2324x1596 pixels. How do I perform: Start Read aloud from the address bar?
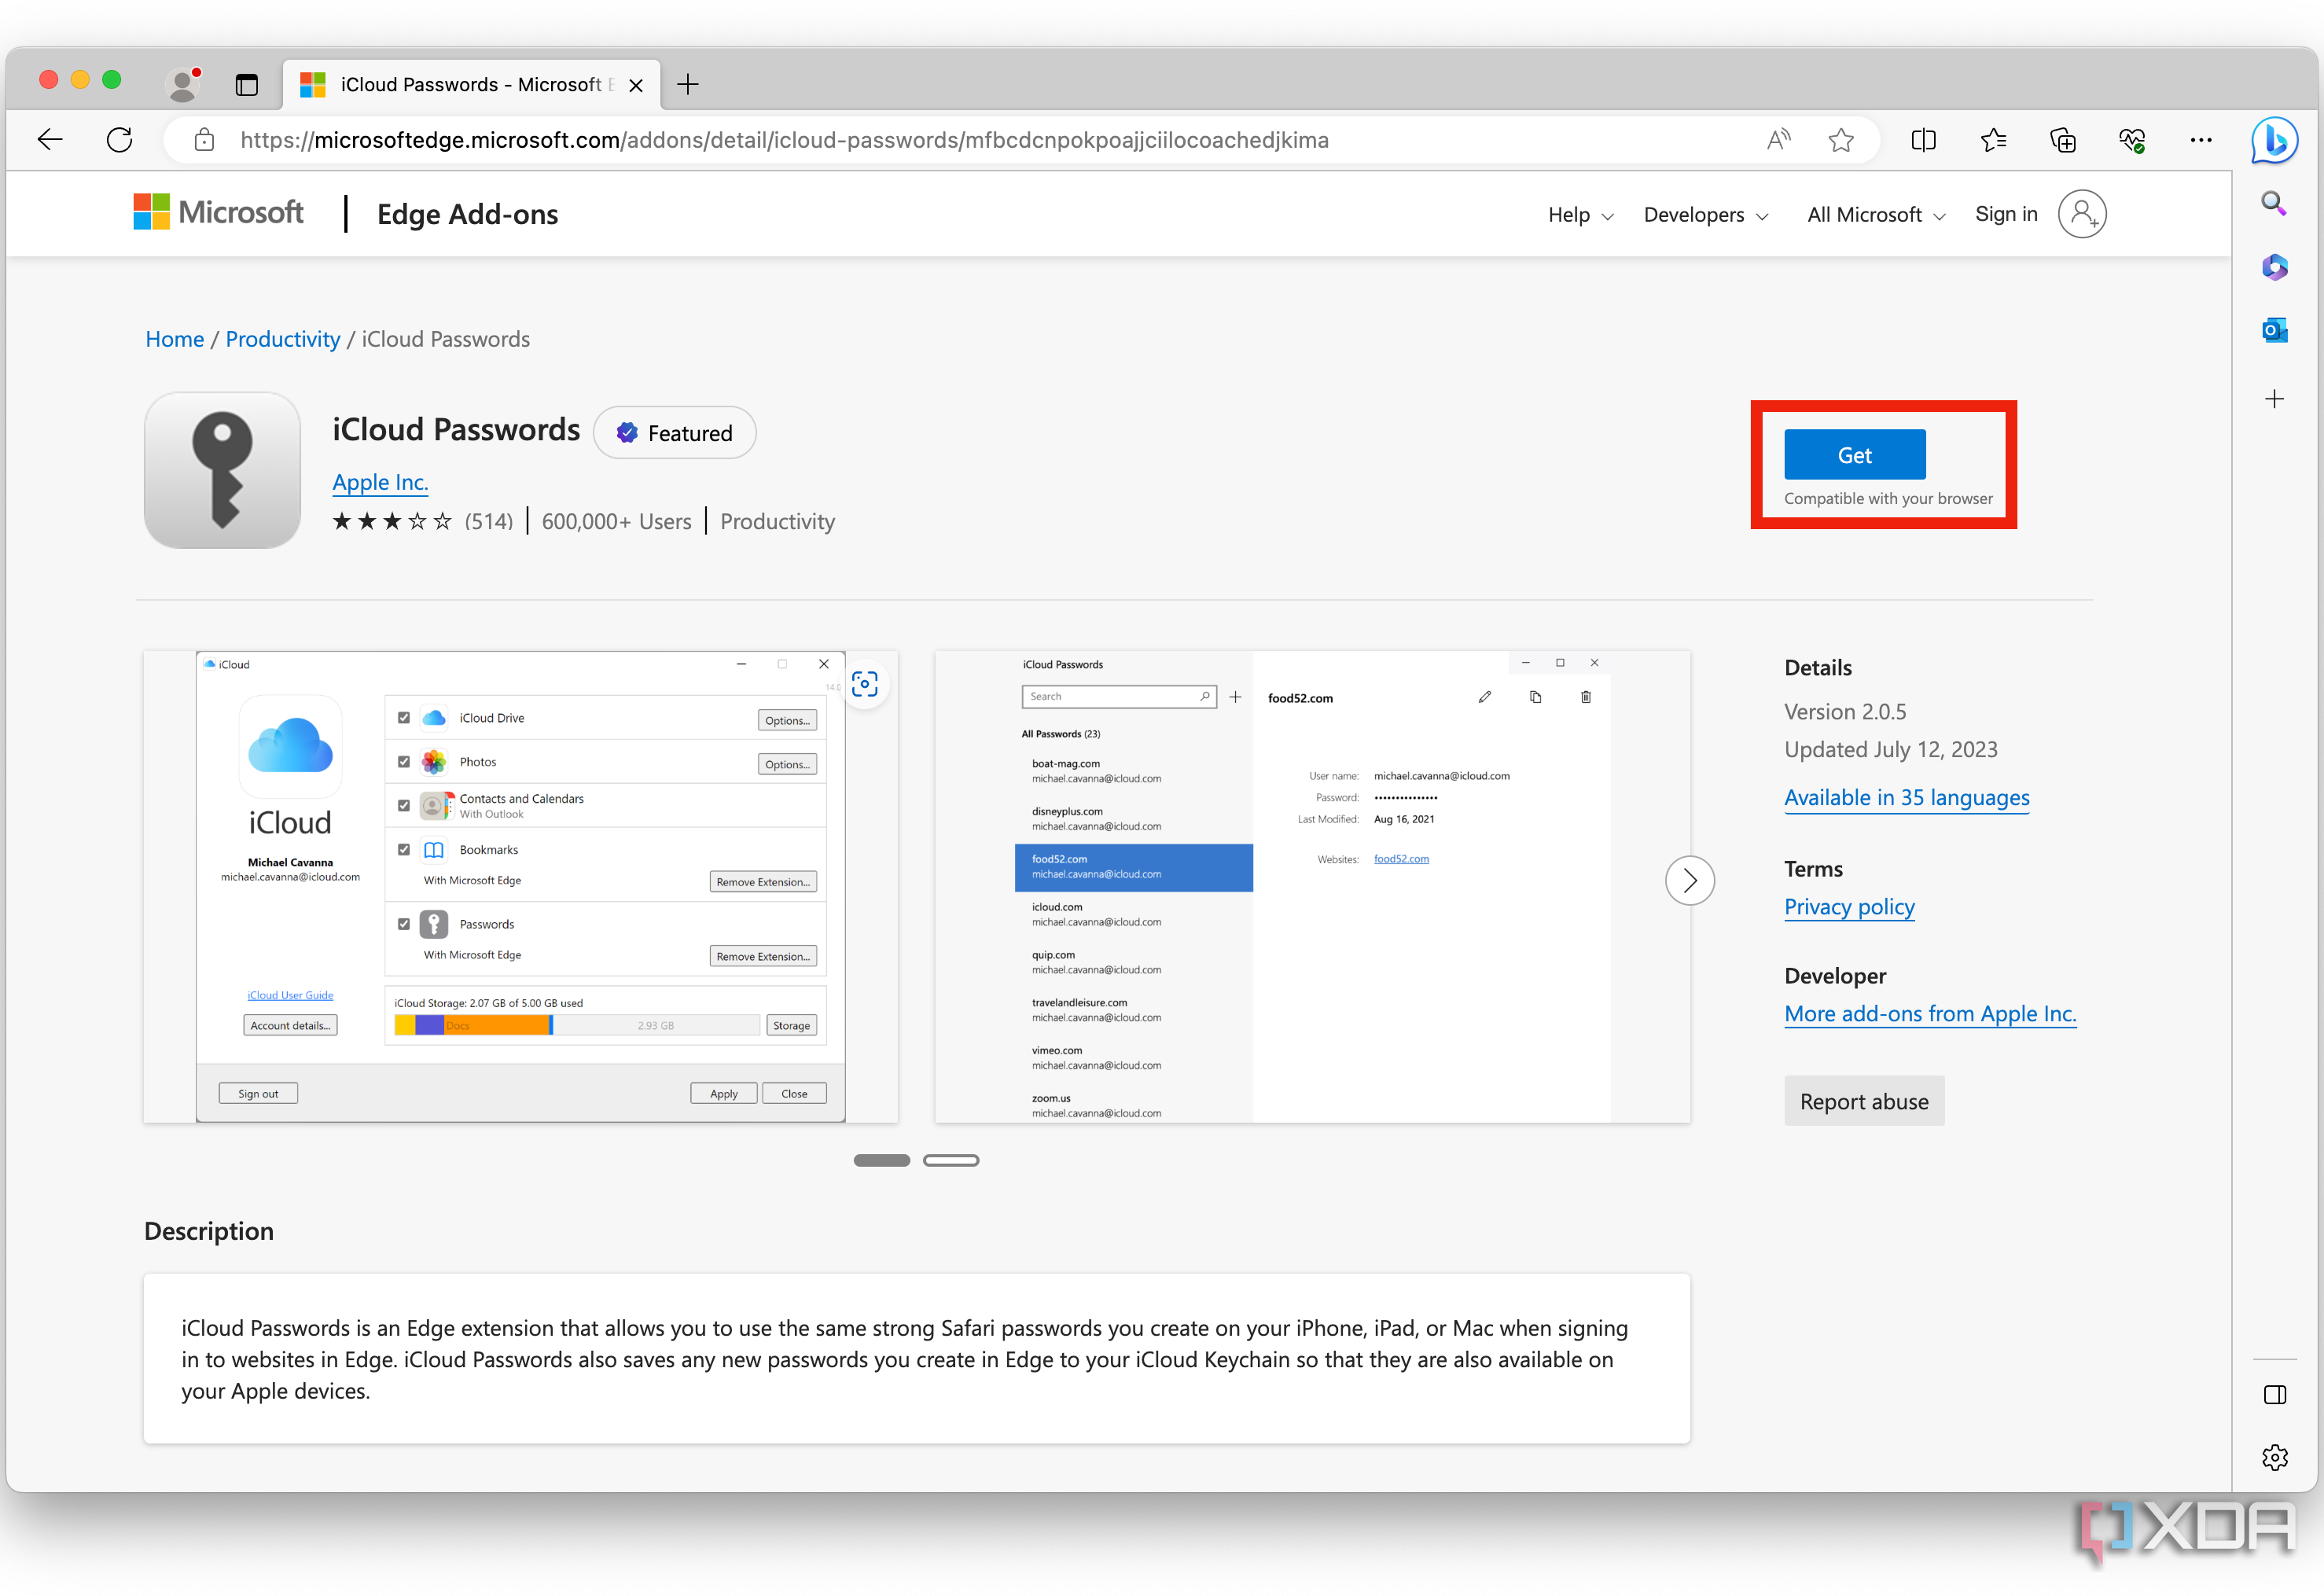[1778, 140]
